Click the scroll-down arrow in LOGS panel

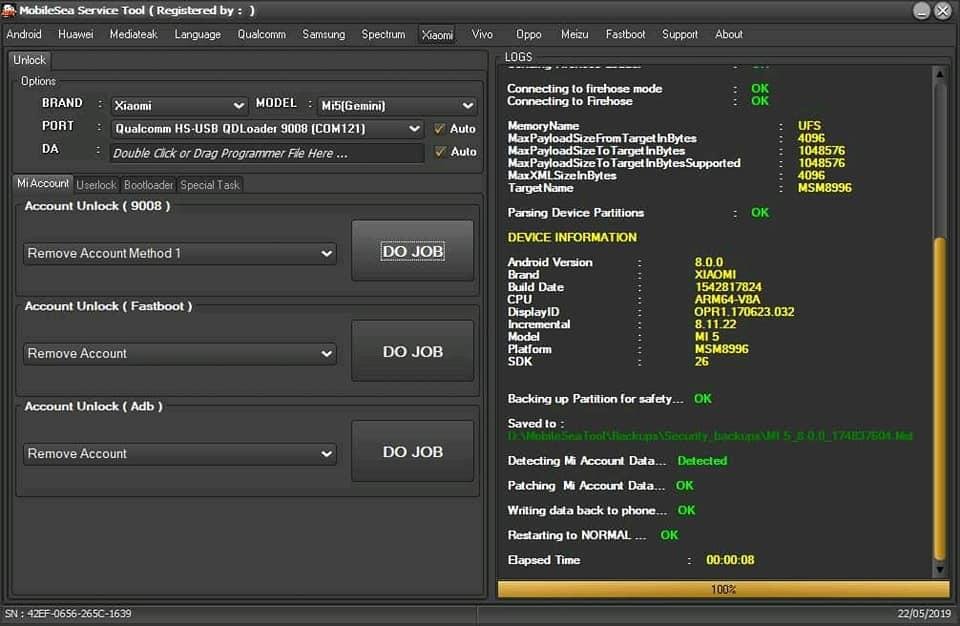(x=940, y=569)
